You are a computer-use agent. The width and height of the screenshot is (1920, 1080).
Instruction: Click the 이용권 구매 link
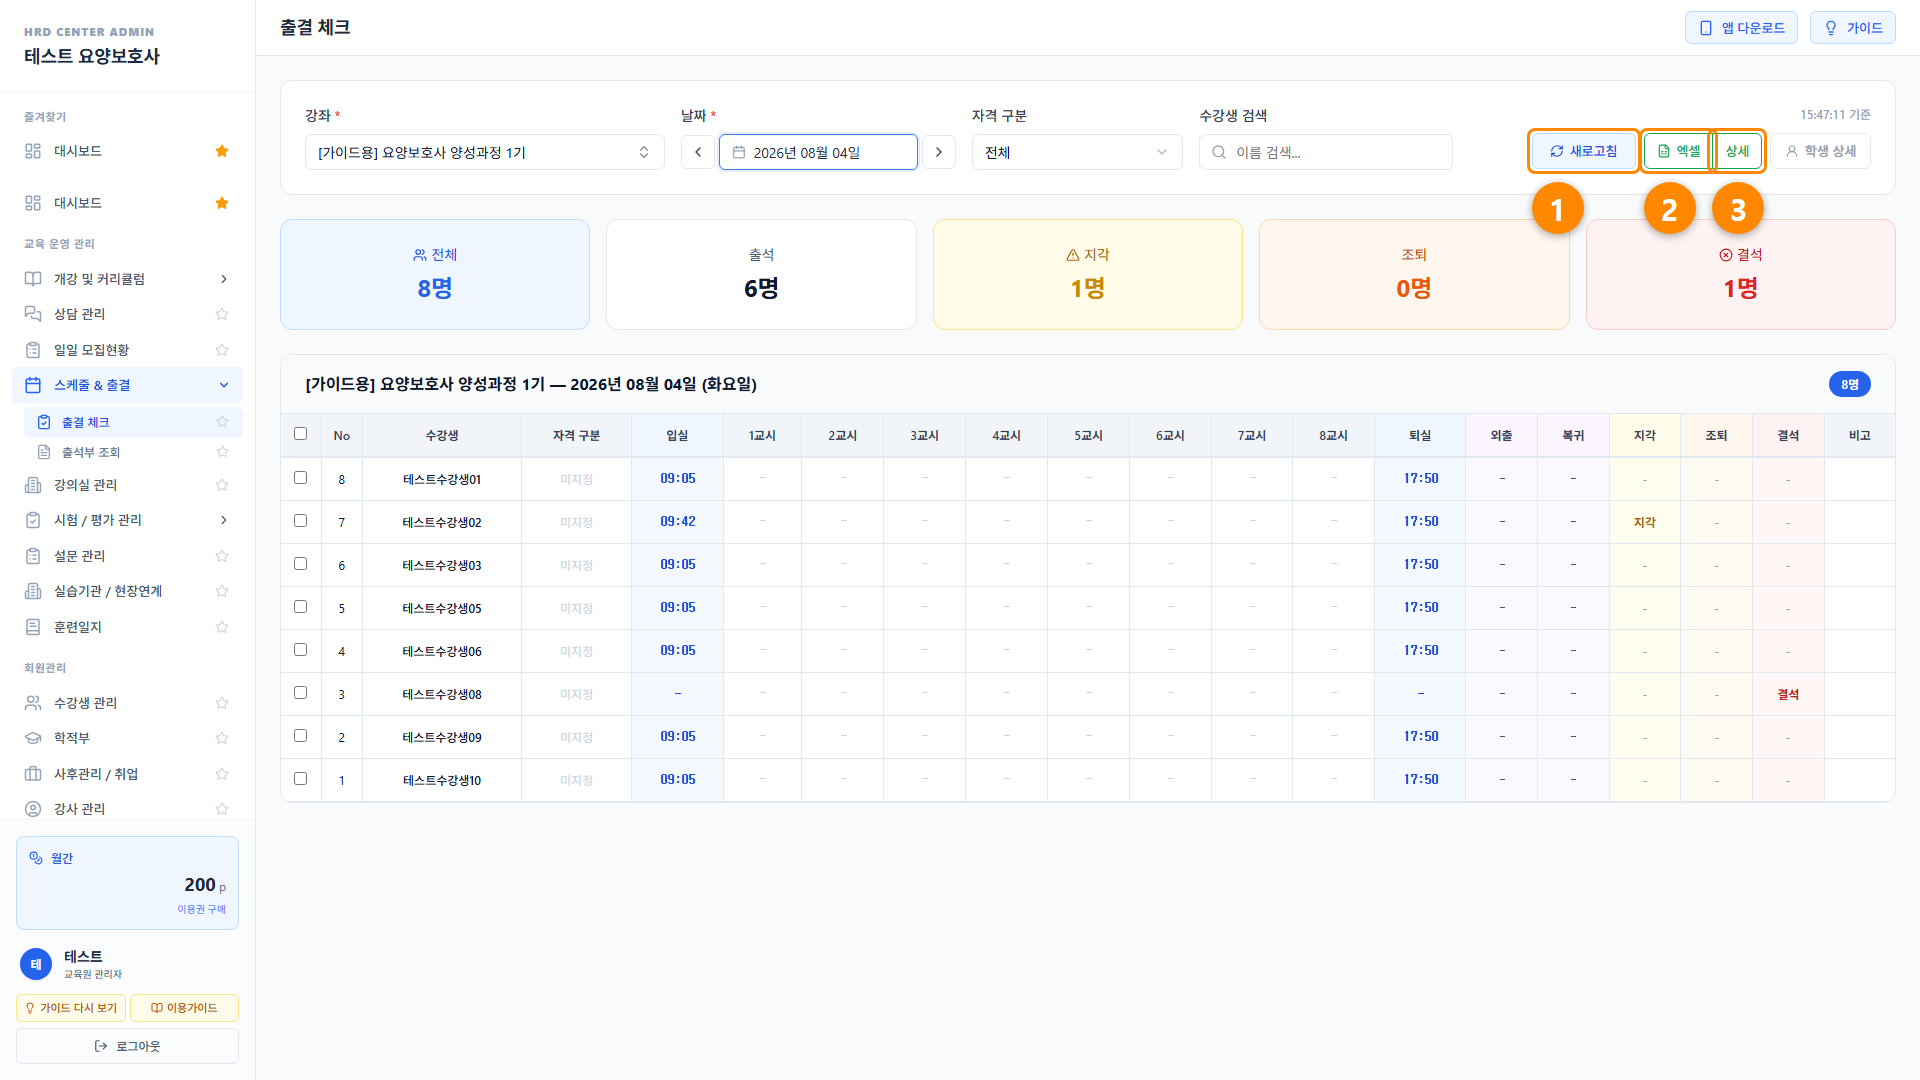202,909
